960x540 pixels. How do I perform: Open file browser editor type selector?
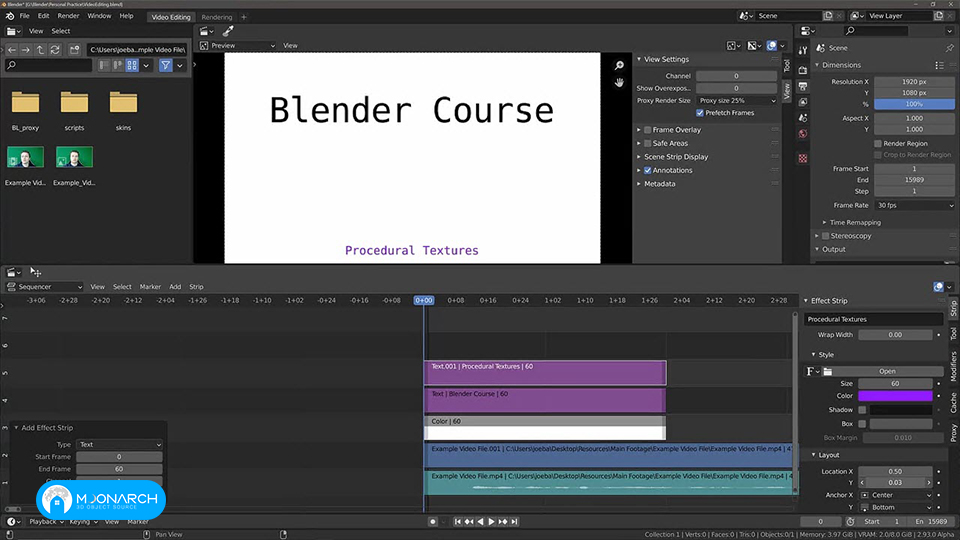point(13,31)
